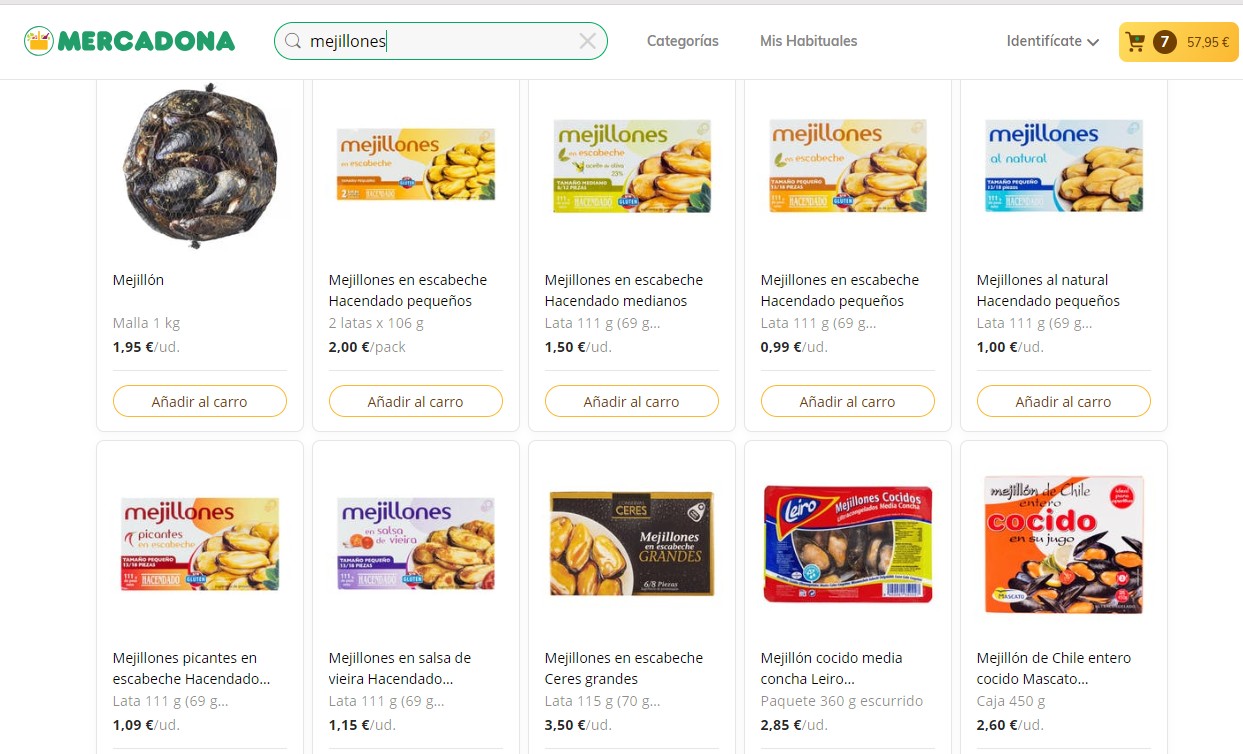Open the Leiro cooked mussels image

[x=847, y=543]
